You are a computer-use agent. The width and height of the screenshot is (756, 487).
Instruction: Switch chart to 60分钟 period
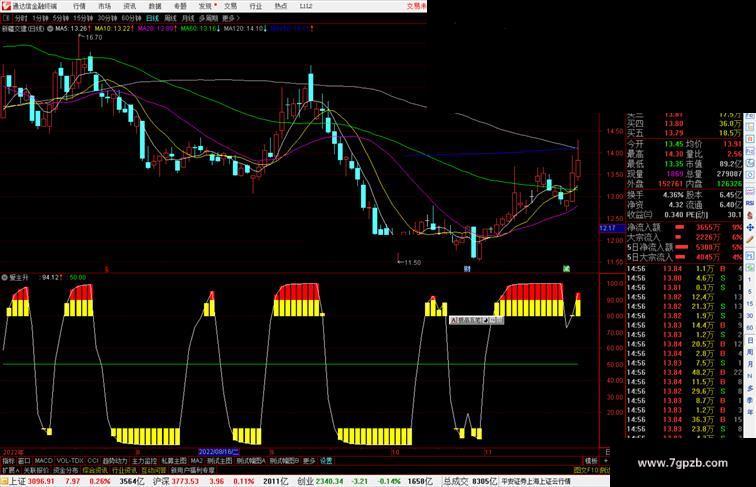click(x=131, y=18)
